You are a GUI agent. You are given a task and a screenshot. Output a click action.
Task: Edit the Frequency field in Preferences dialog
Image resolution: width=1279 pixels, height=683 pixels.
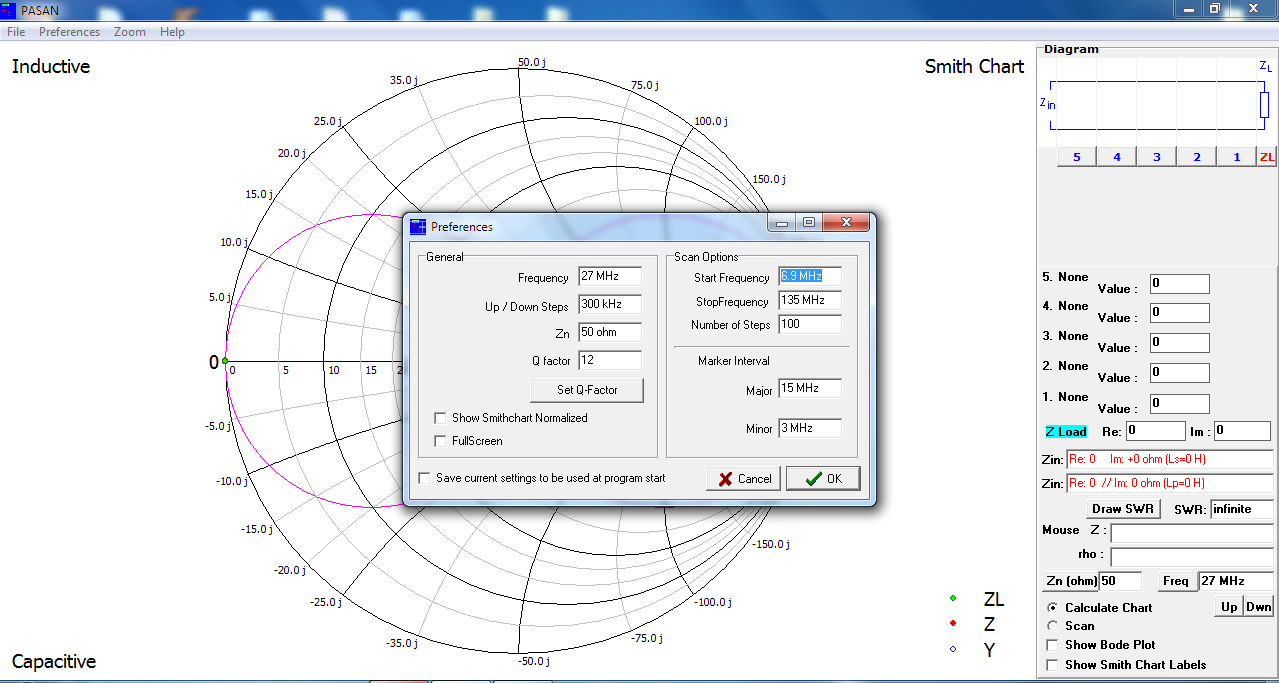(x=609, y=277)
